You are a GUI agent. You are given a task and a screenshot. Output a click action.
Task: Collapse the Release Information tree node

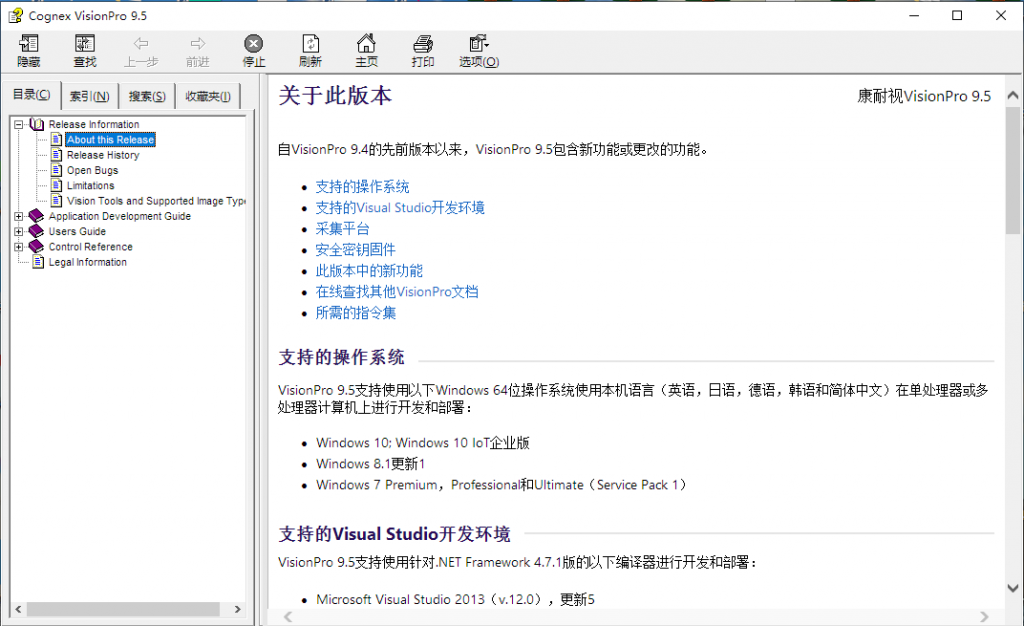pyautogui.click(x=19, y=124)
